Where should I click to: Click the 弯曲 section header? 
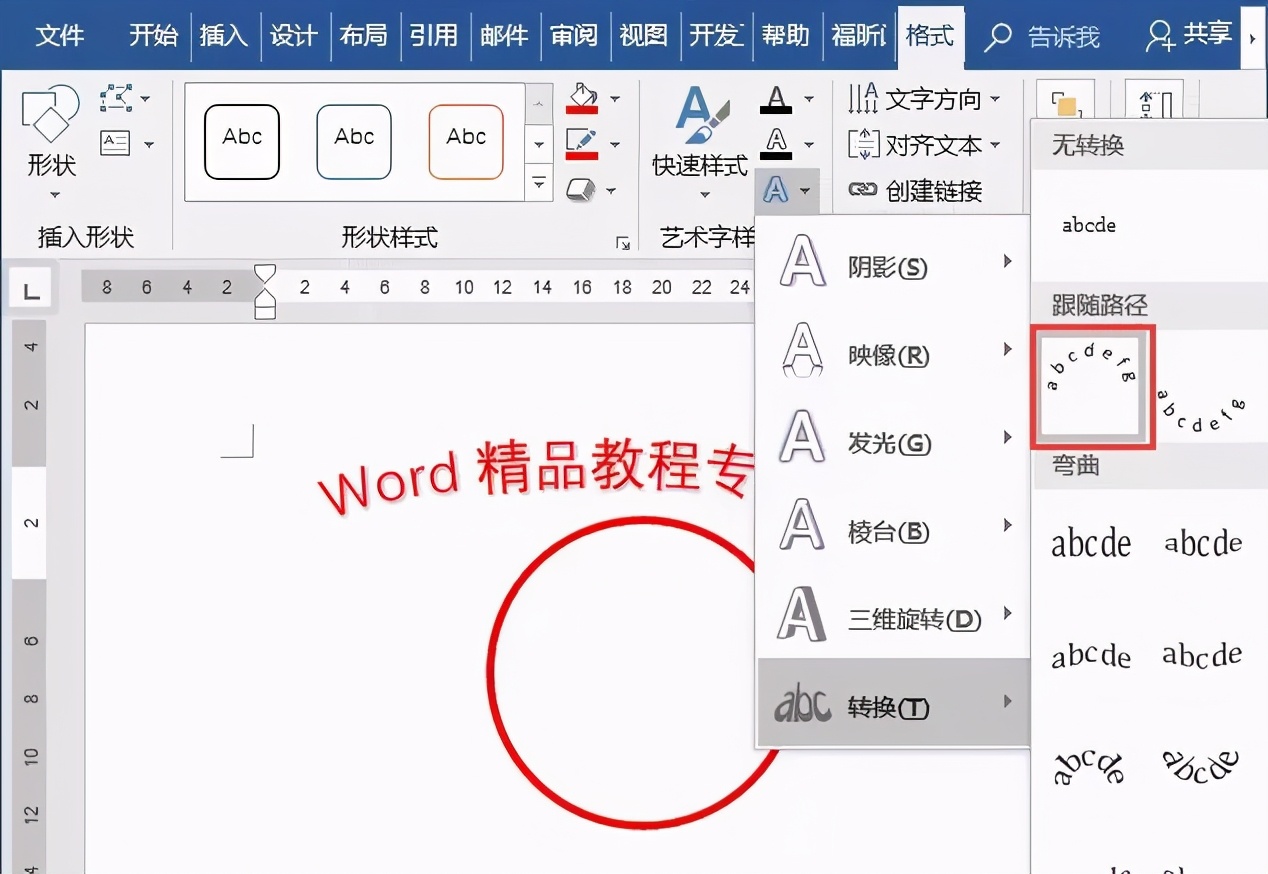click(1076, 466)
